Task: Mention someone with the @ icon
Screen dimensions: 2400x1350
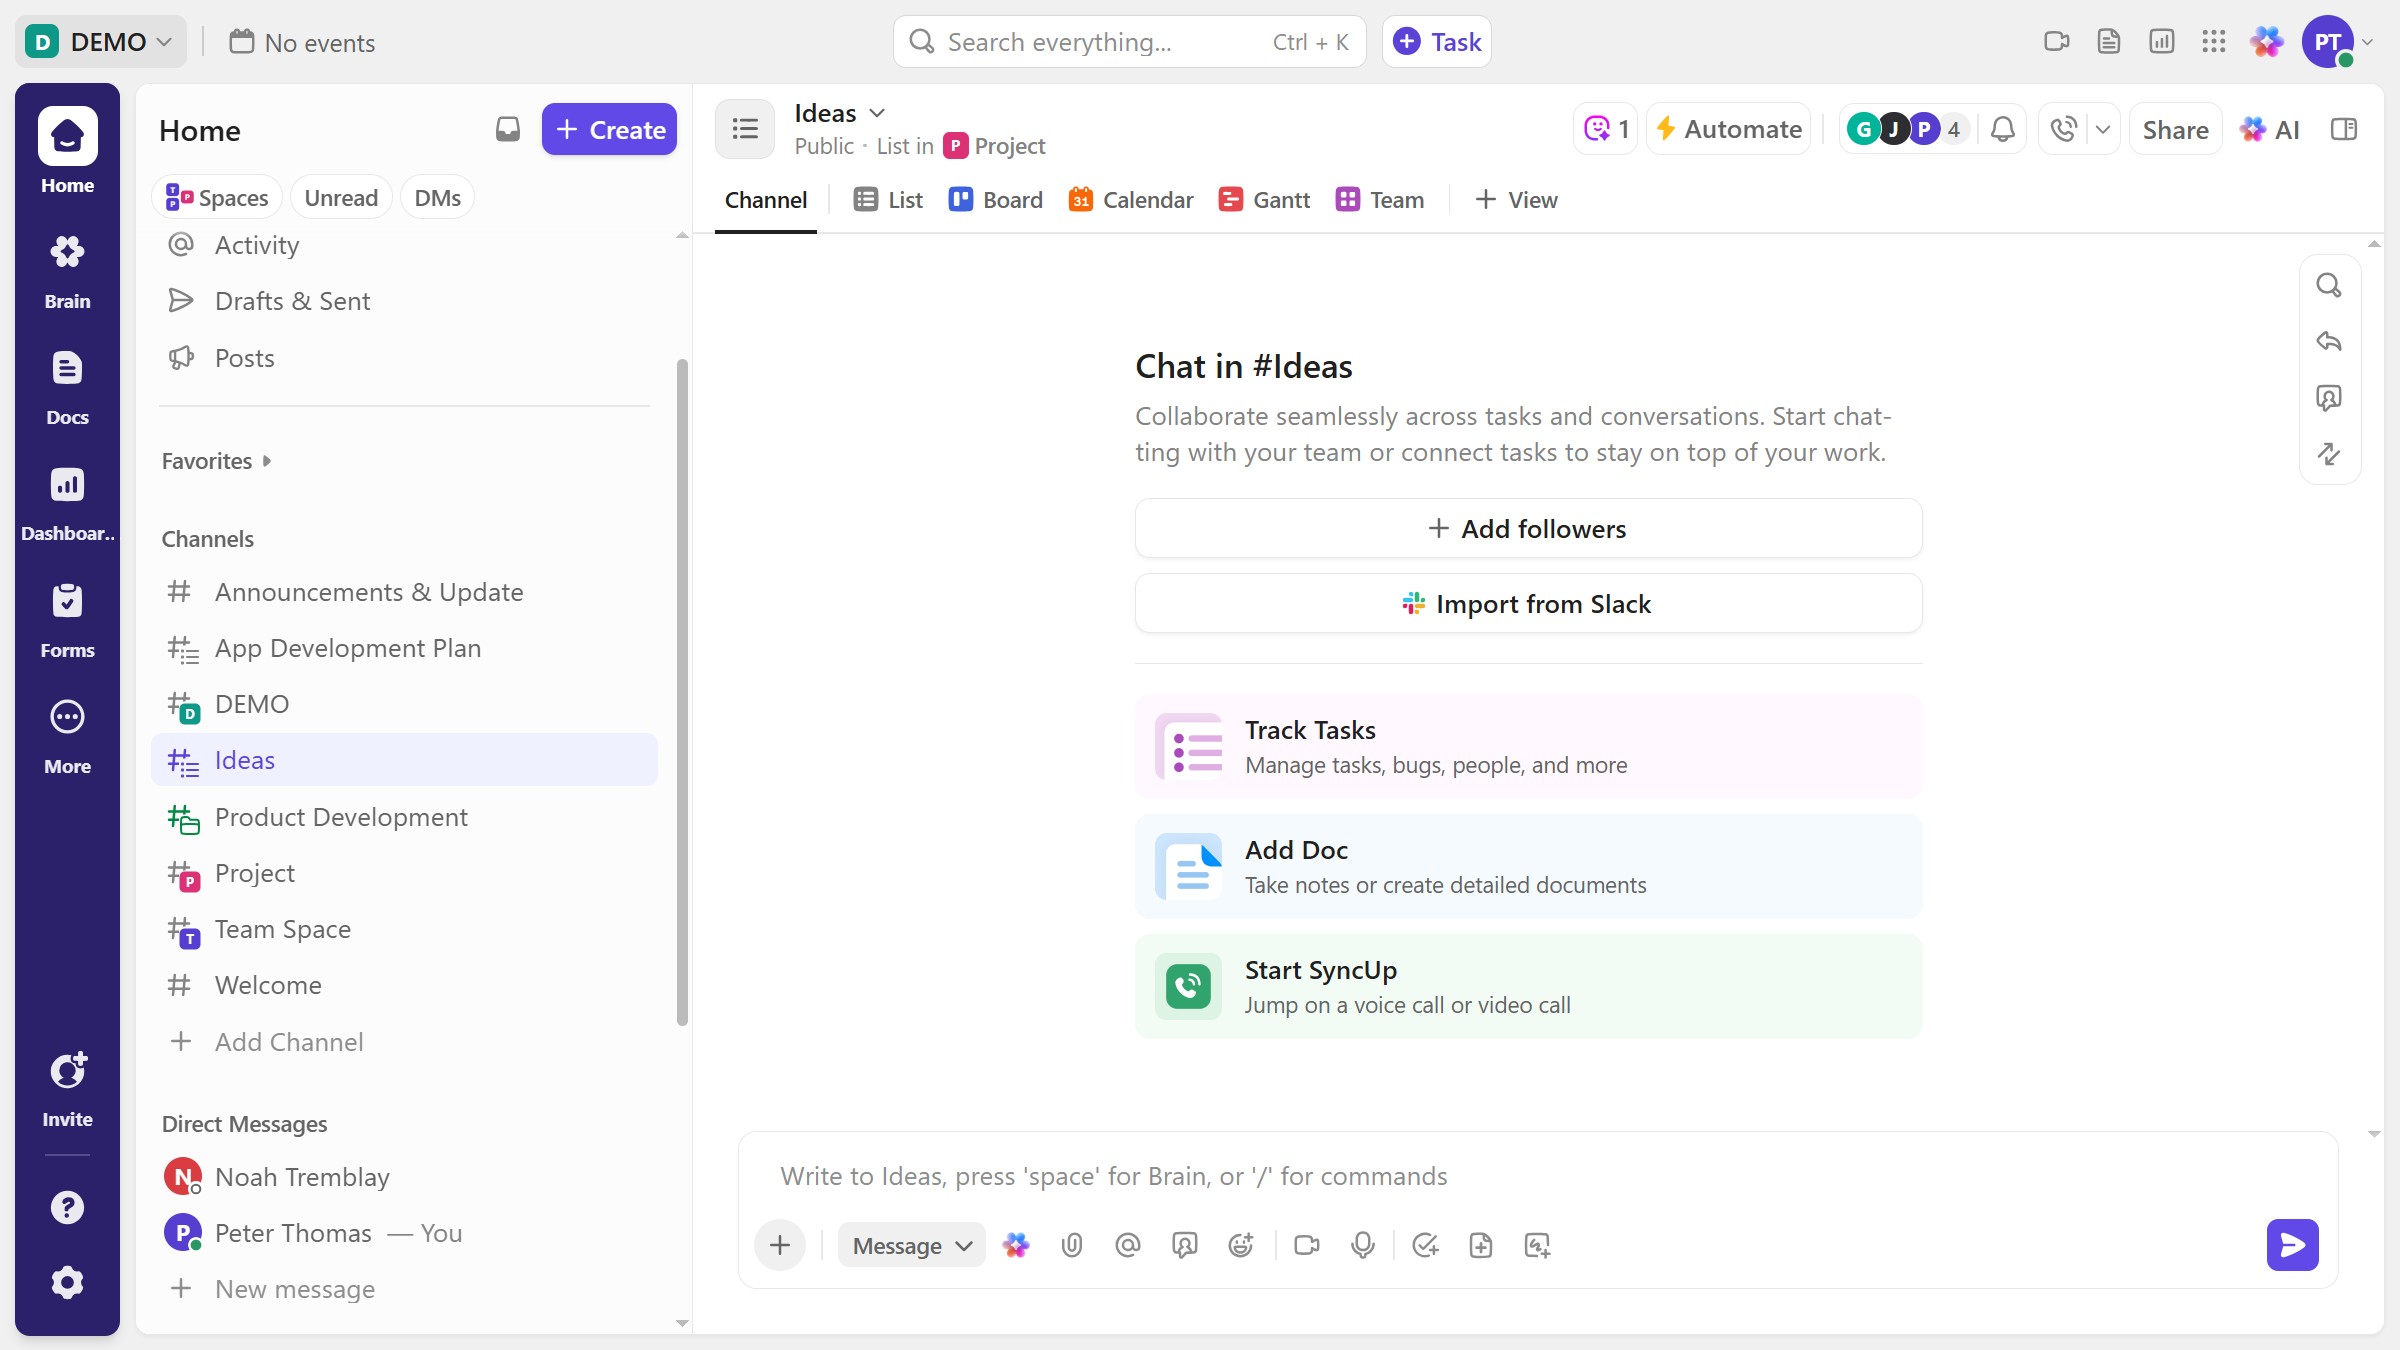Action: (1128, 1245)
